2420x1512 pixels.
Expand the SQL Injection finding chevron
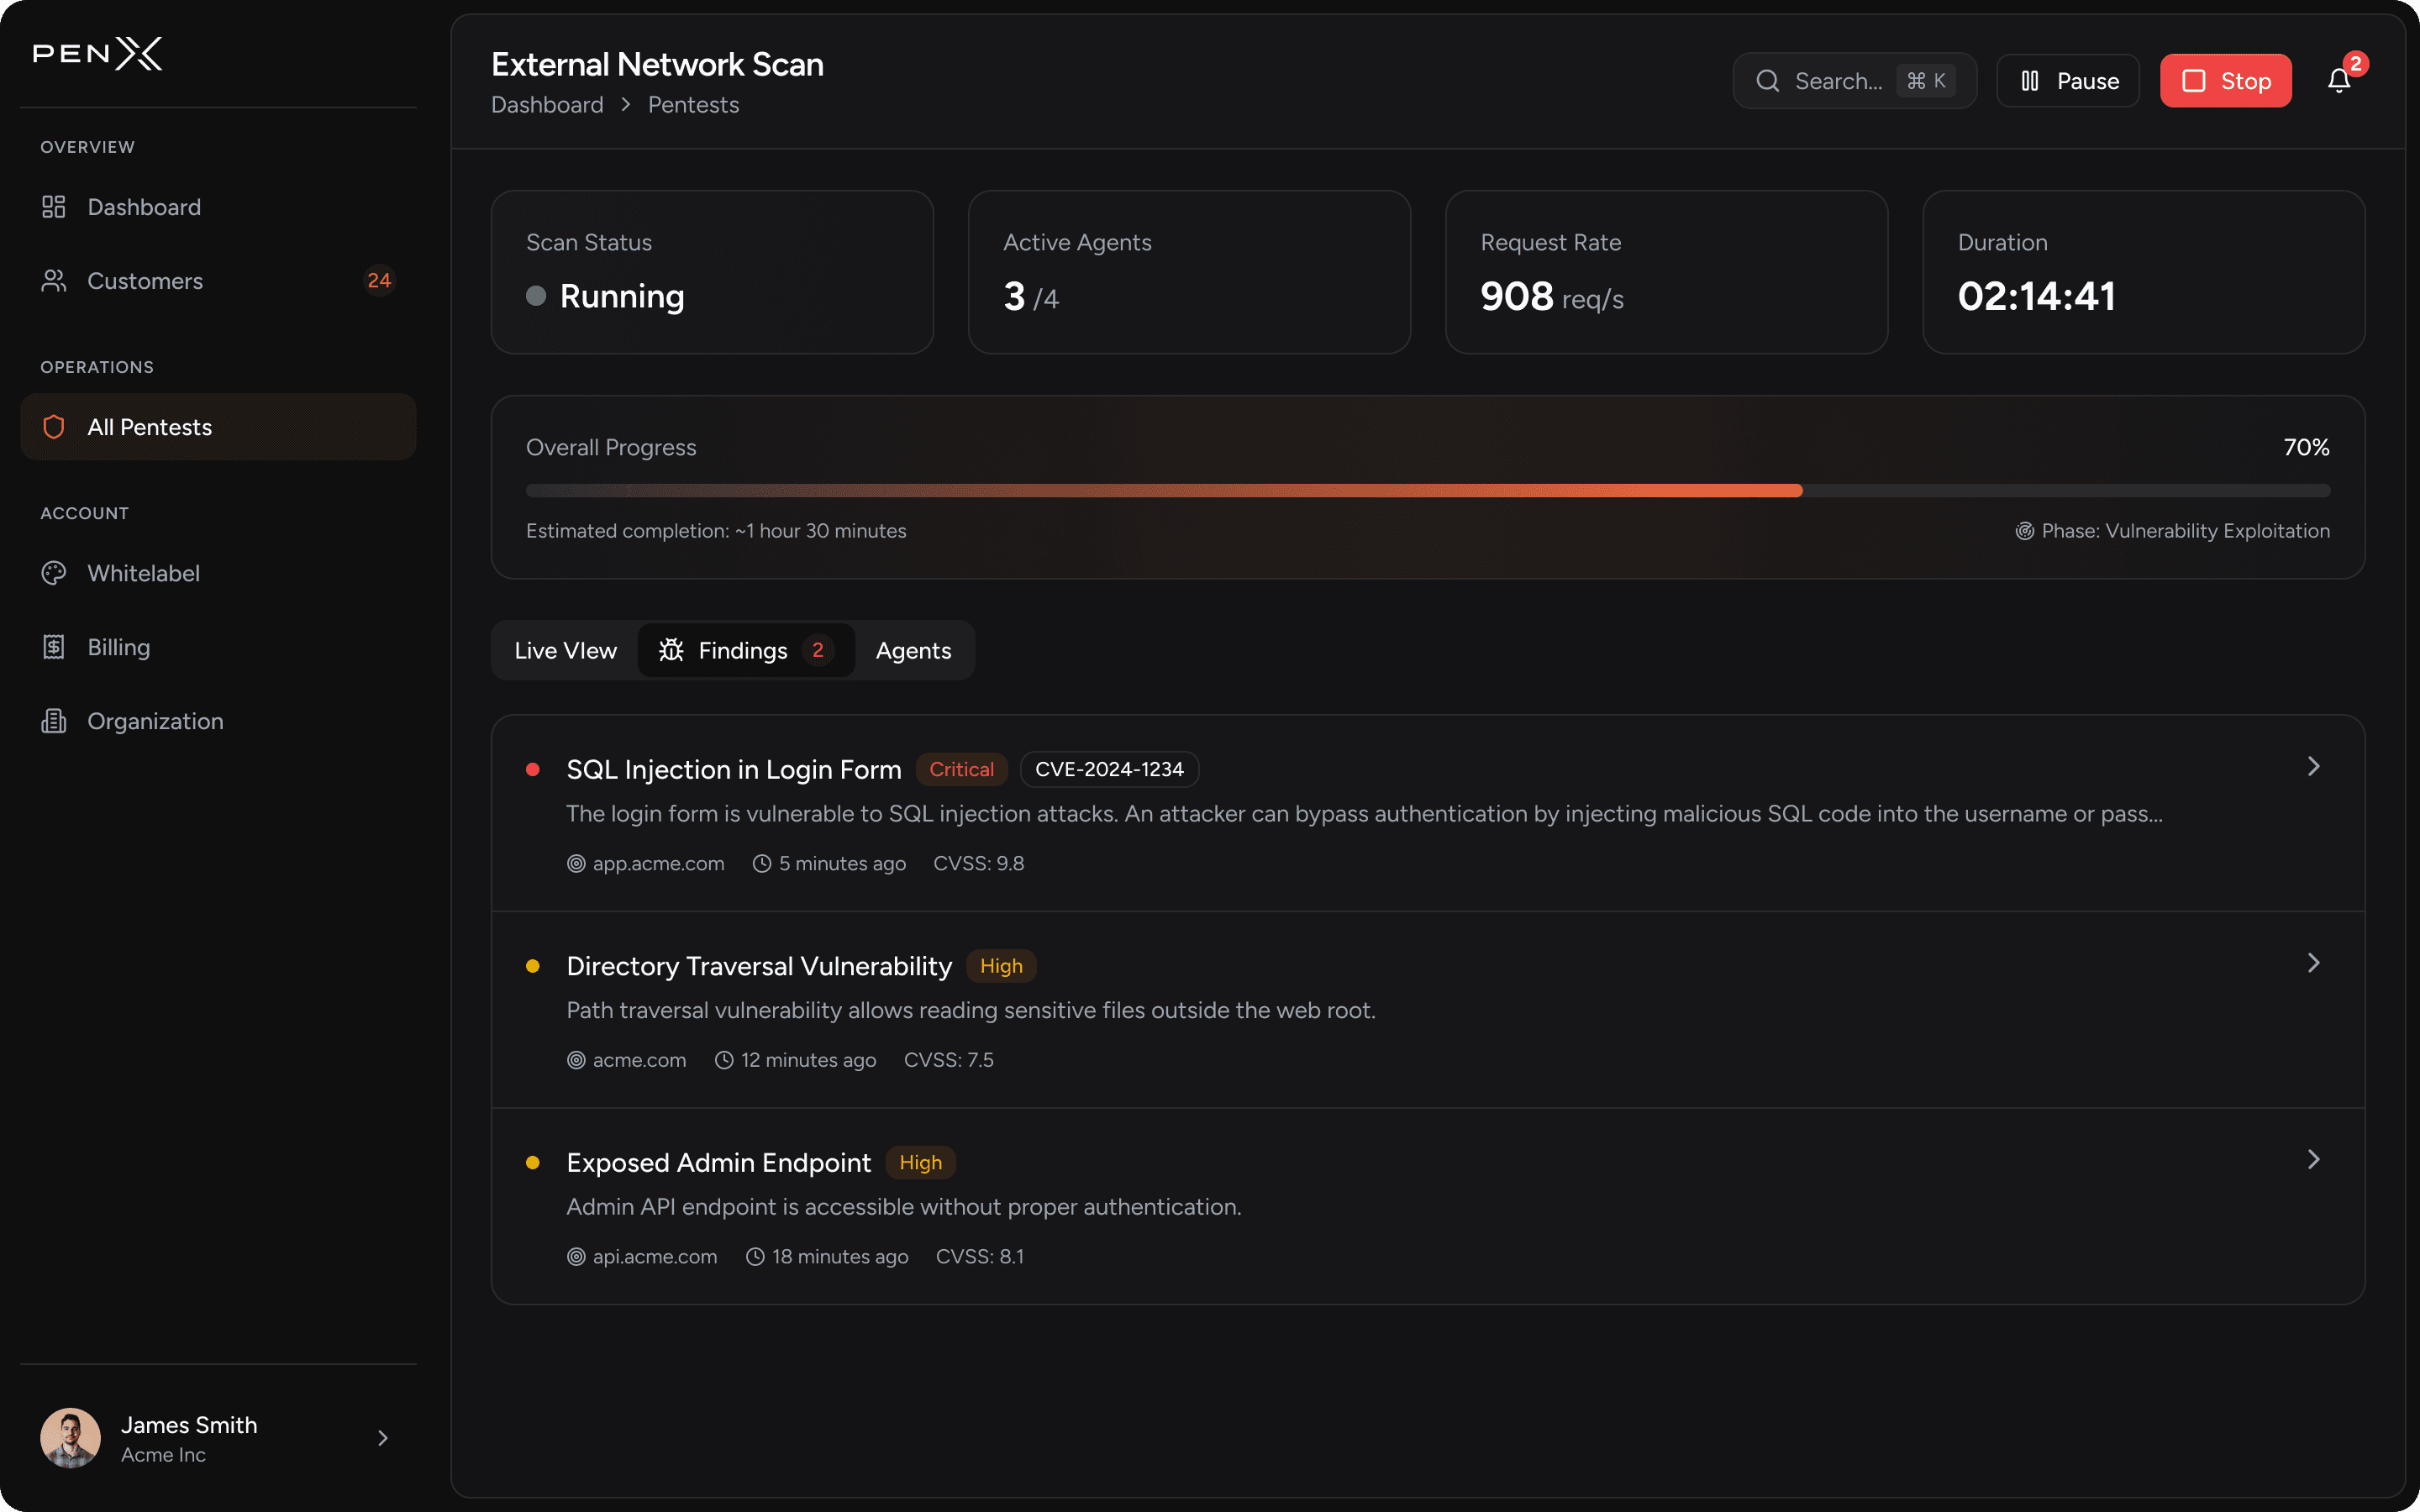click(2313, 766)
